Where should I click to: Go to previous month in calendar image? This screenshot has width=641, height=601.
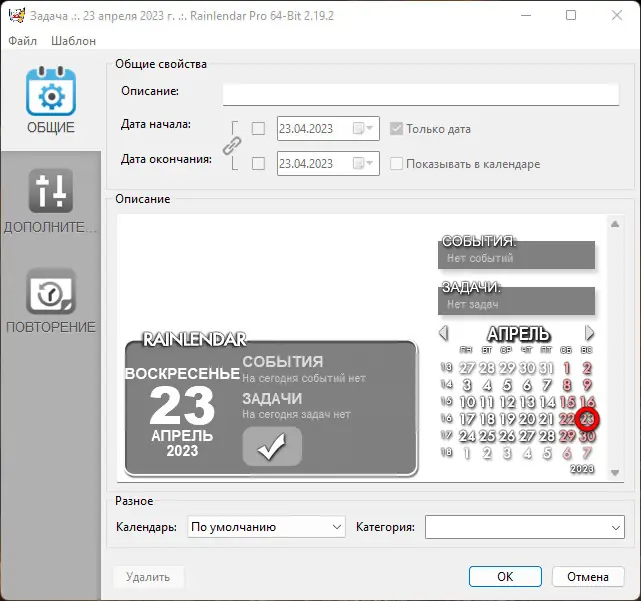click(x=444, y=333)
